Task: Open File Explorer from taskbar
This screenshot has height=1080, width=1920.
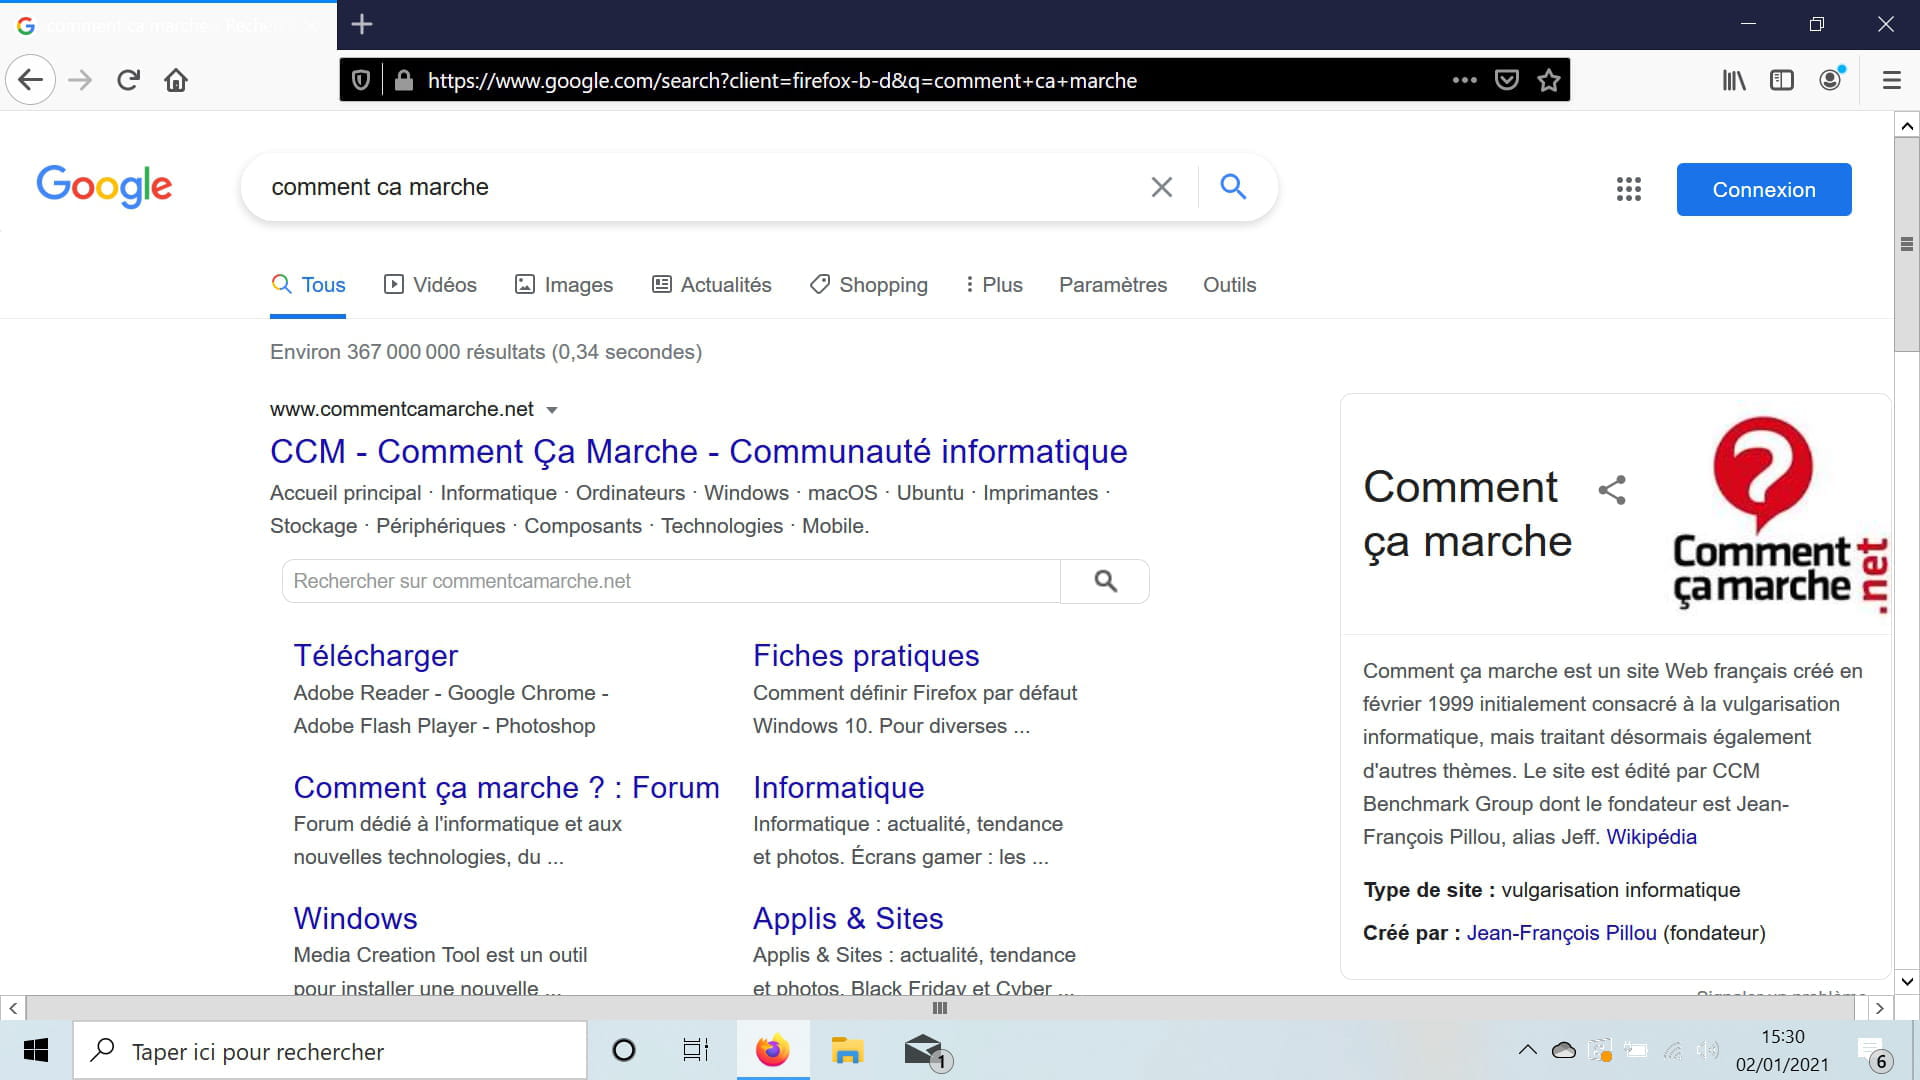Action: [x=847, y=1051]
